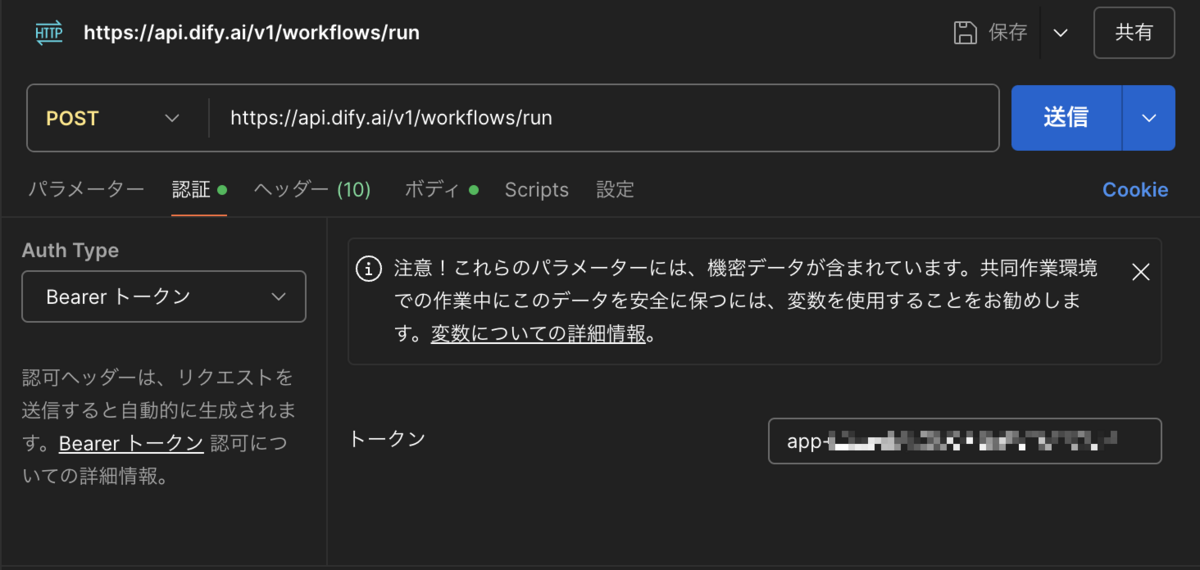The height and width of the screenshot is (570, 1200).
Task: Expand the send button options arrow
Action: 1149,118
